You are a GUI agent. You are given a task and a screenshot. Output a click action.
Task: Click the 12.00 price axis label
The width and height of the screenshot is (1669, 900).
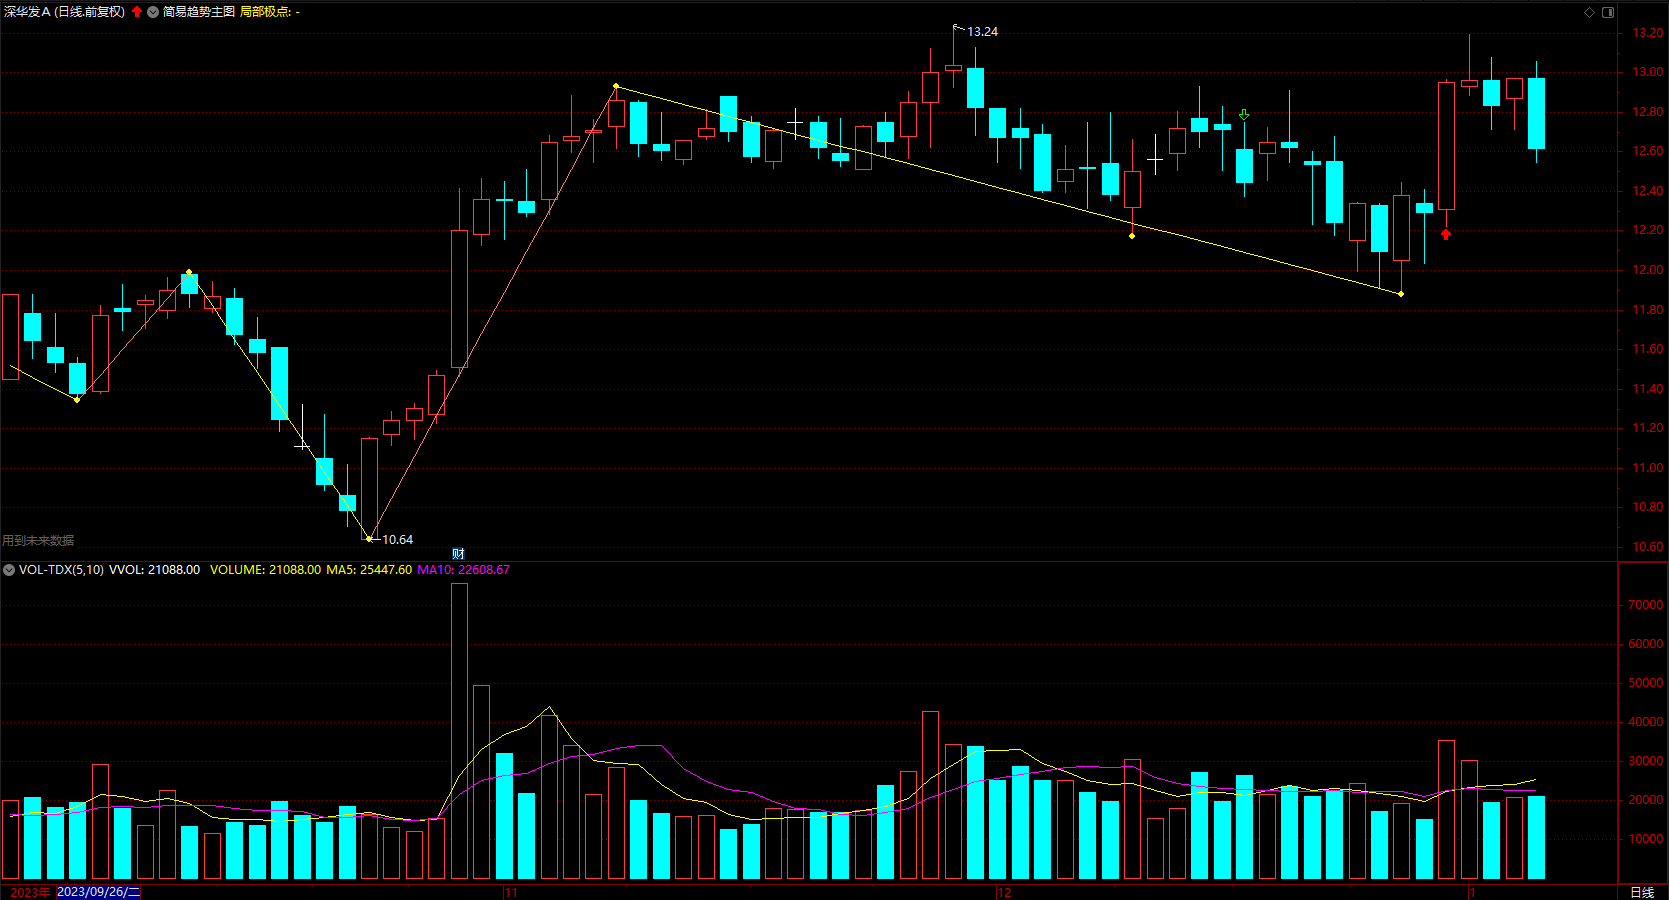click(1648, 270)
